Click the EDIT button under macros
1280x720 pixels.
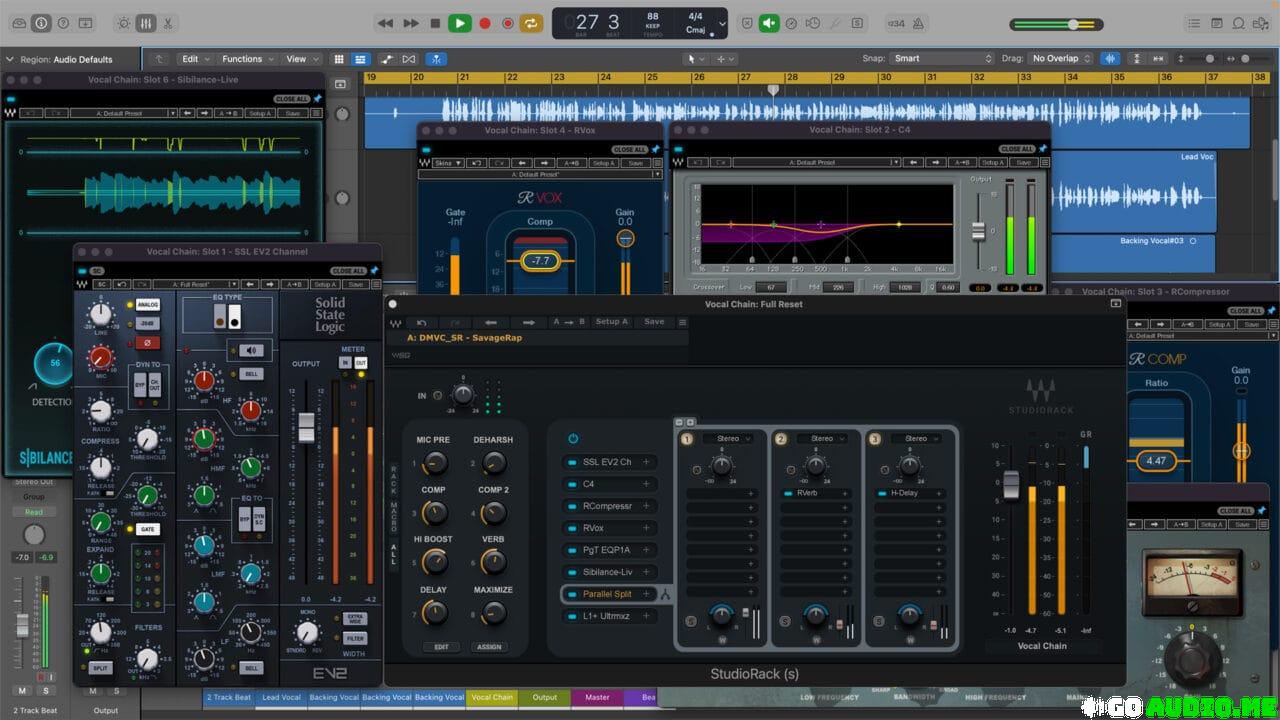441,647
